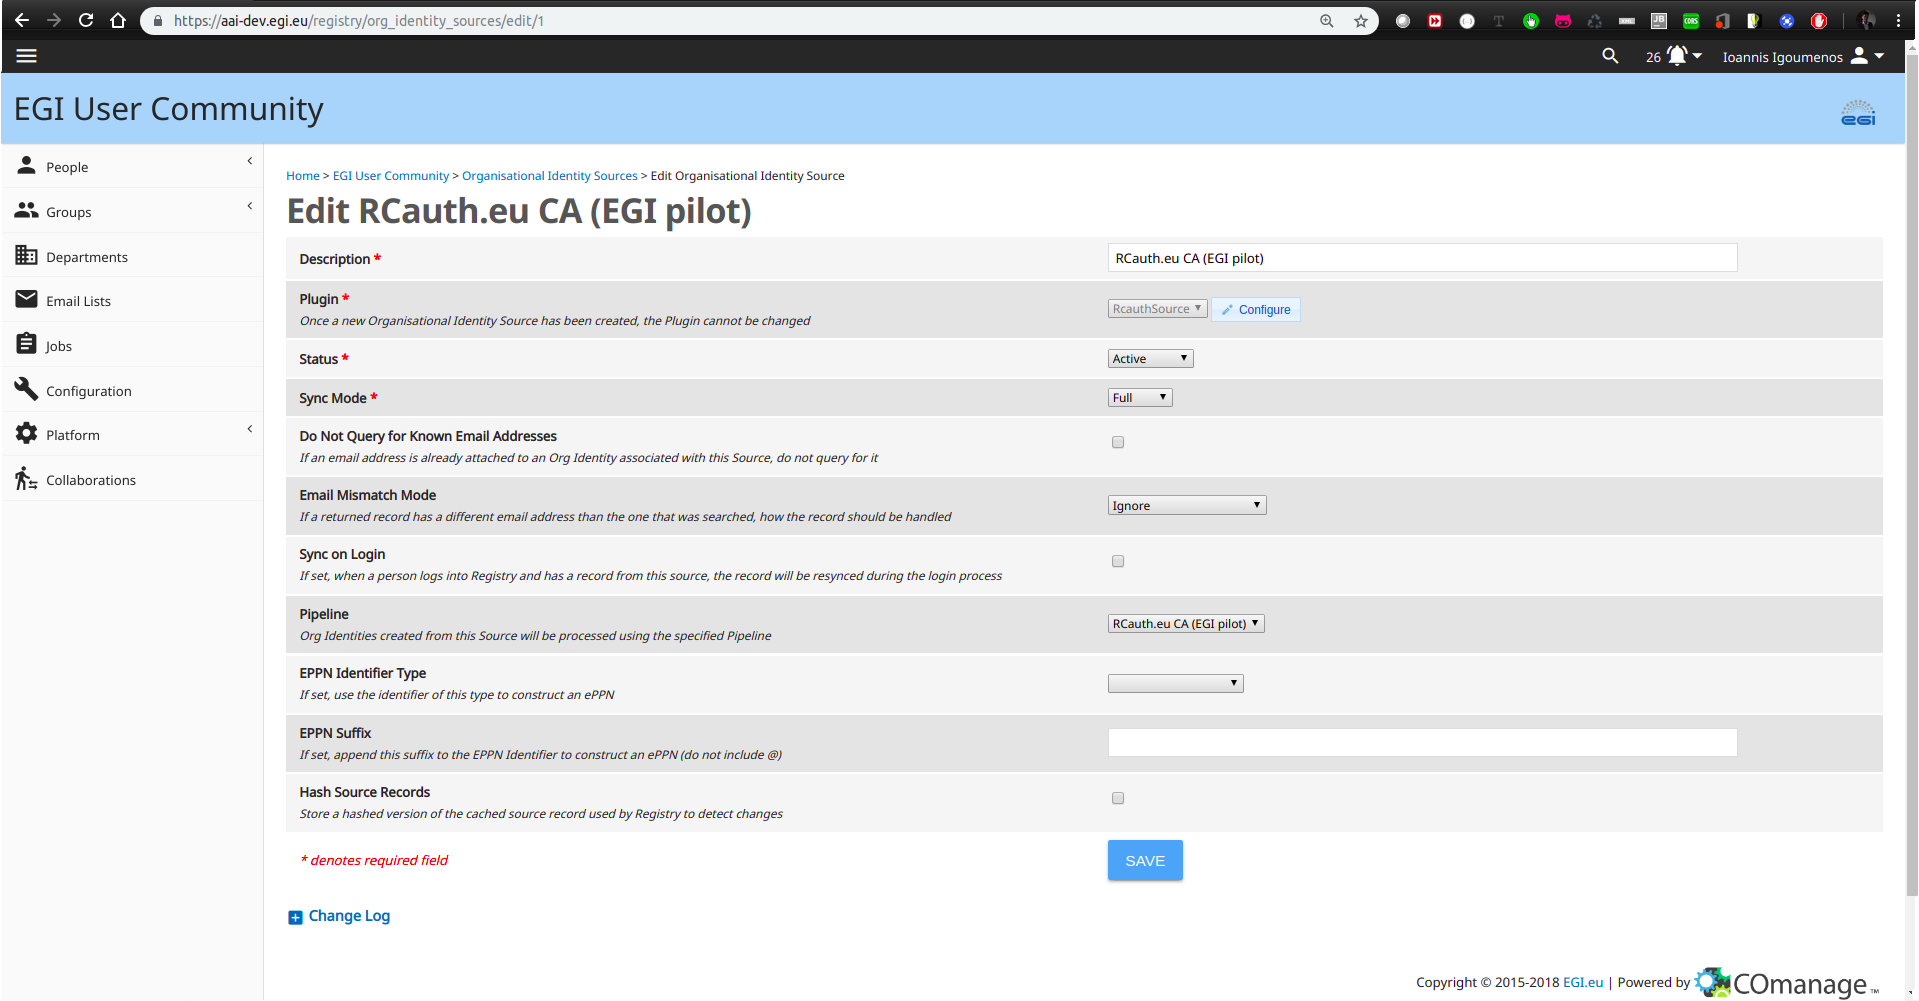Open the EPPN Identifier Type dropdown

click(x=1175, y=683)
